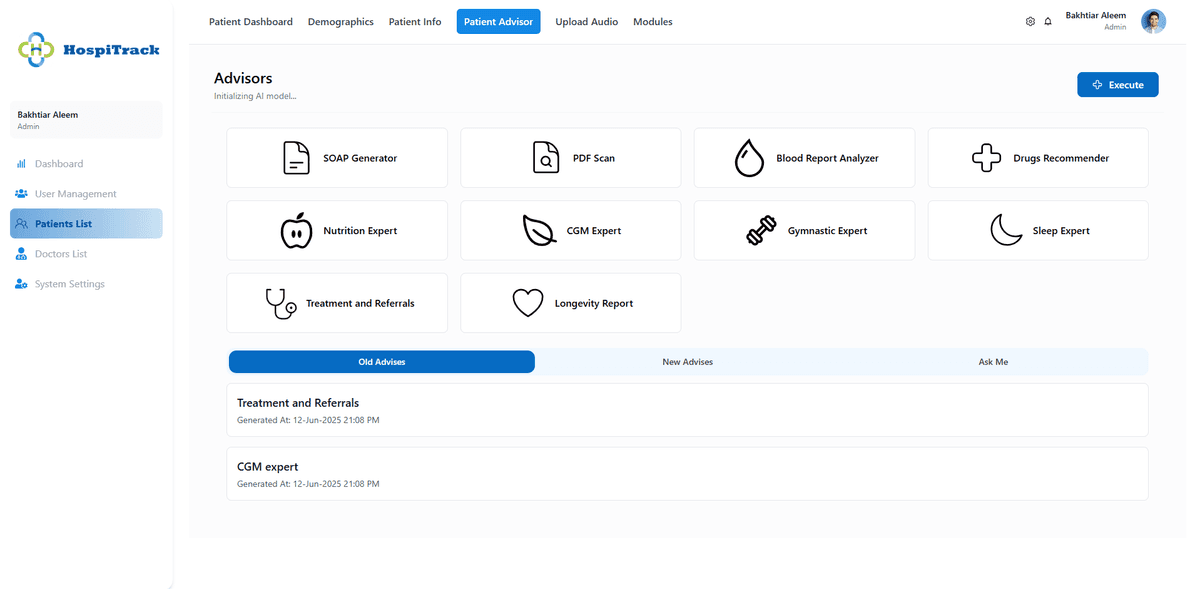
Task: Open settings via the gear icon
Action: (x=1030, y=21)
